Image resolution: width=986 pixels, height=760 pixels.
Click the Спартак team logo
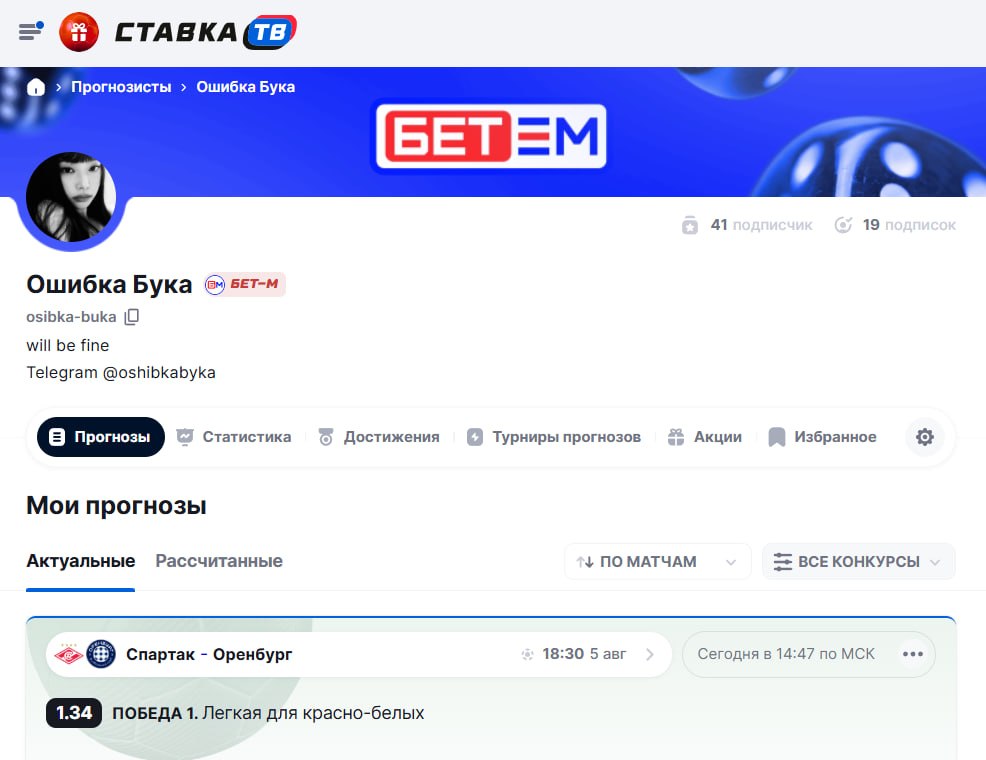coord(69,654)
